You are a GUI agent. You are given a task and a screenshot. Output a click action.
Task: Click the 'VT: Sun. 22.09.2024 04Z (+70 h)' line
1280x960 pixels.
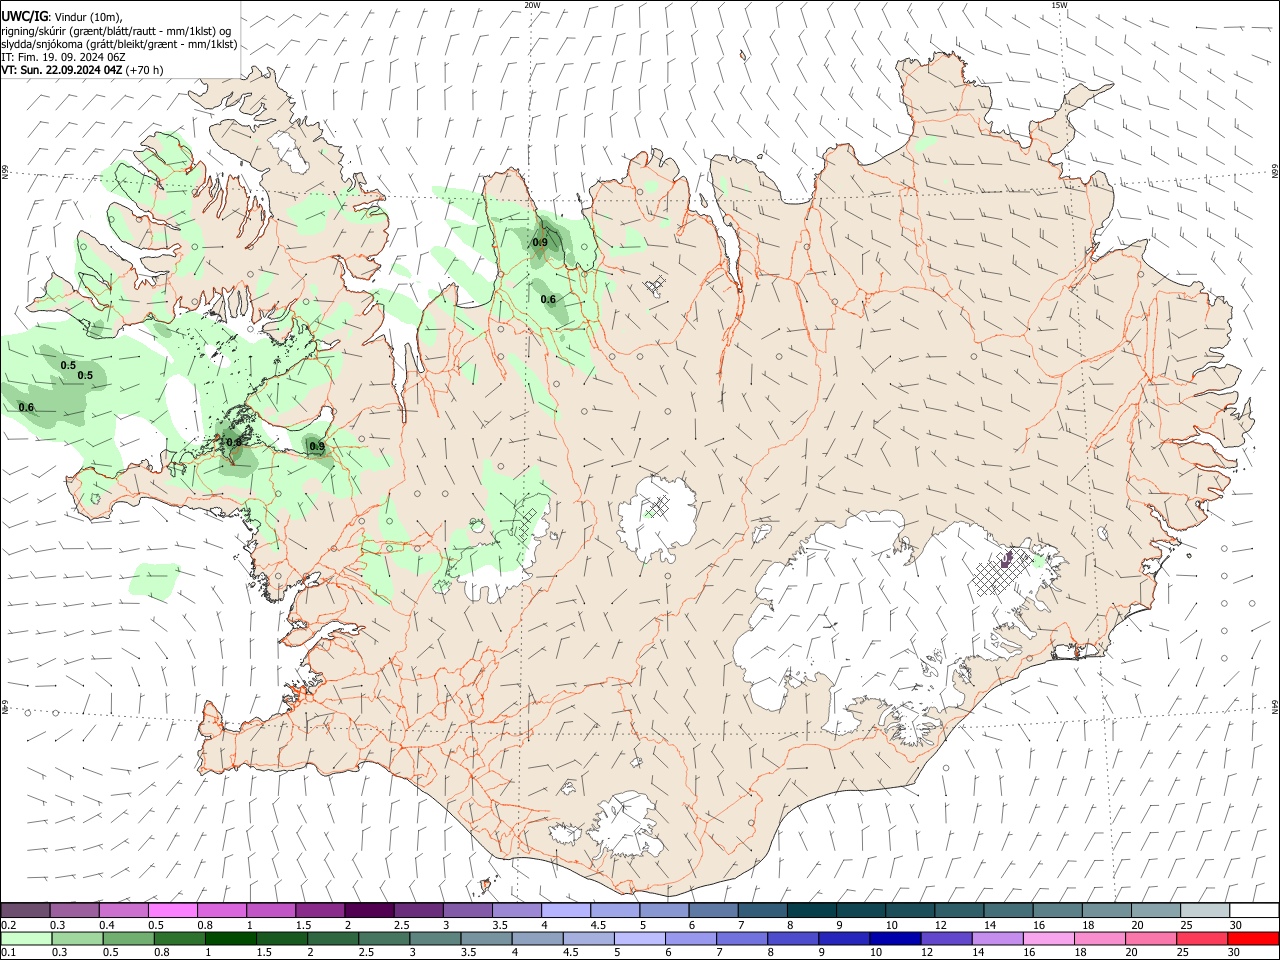tap(82, 70)
